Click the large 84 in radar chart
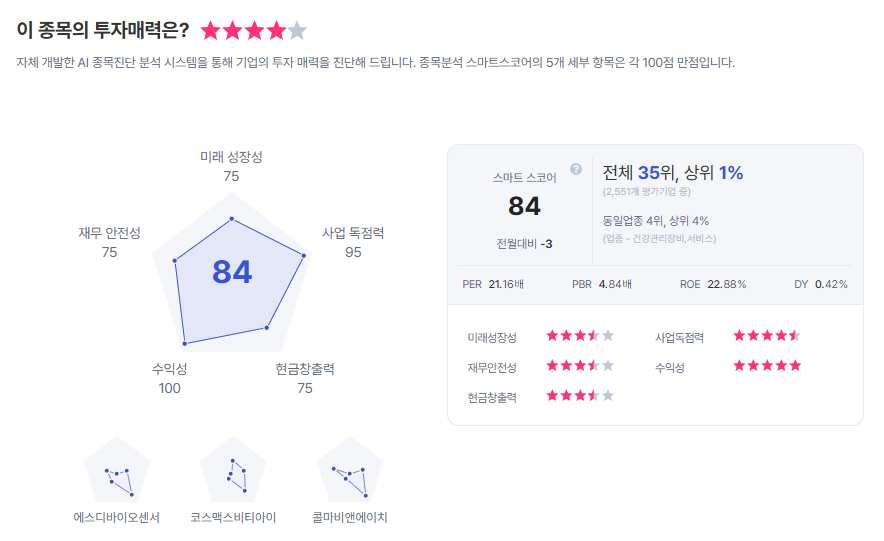 [x=232, y=272]
